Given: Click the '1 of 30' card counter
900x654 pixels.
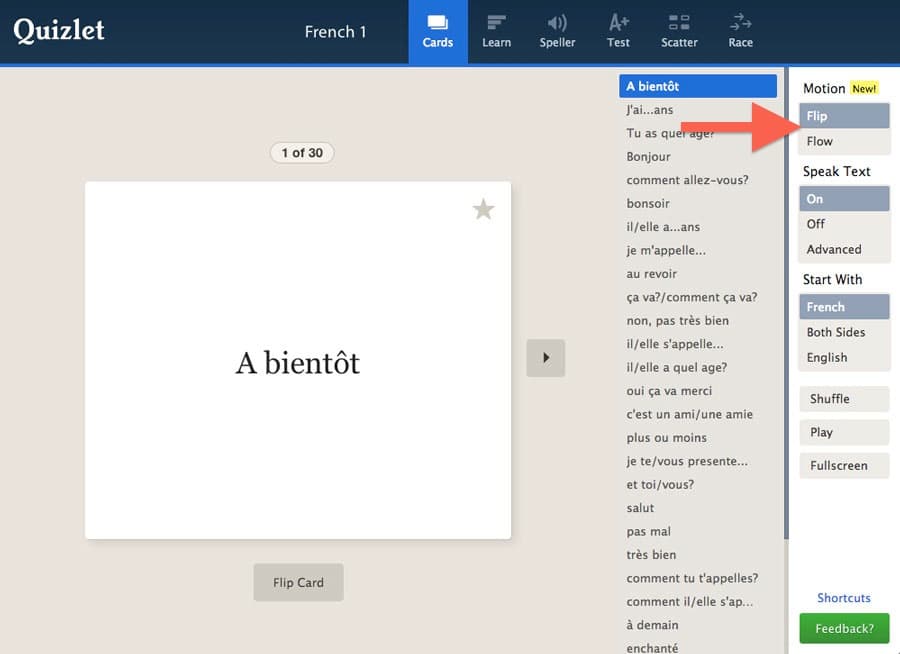Looking at the screenshot, I should coord(302,153).
